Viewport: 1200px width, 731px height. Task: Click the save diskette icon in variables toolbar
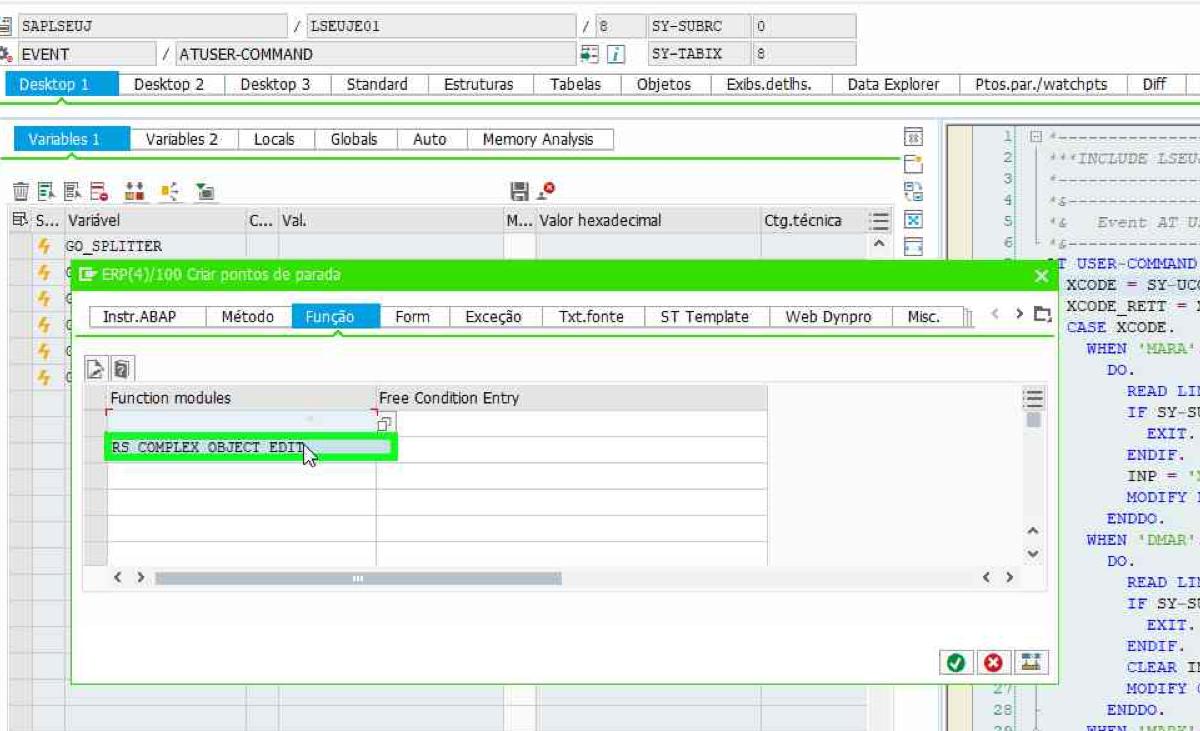(519, 191)
